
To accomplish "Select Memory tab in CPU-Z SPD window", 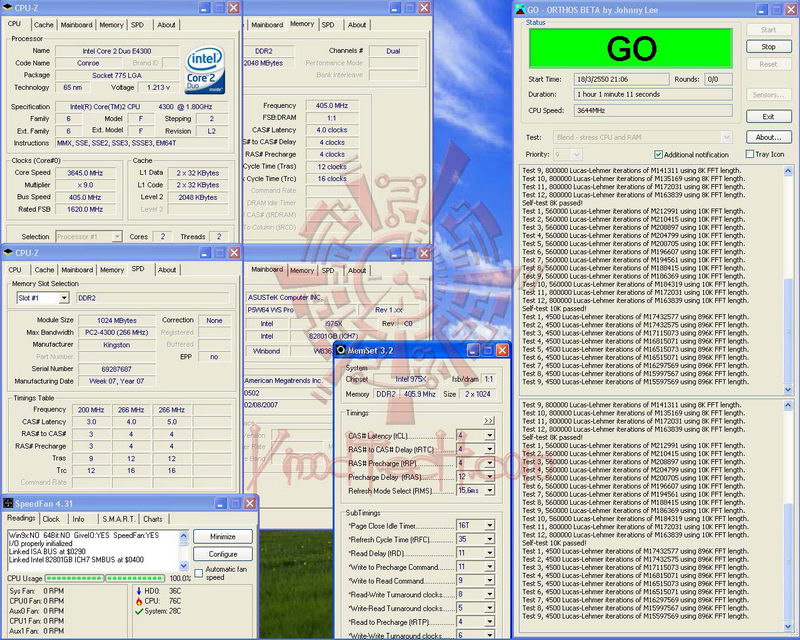I will tap(112, 269).
